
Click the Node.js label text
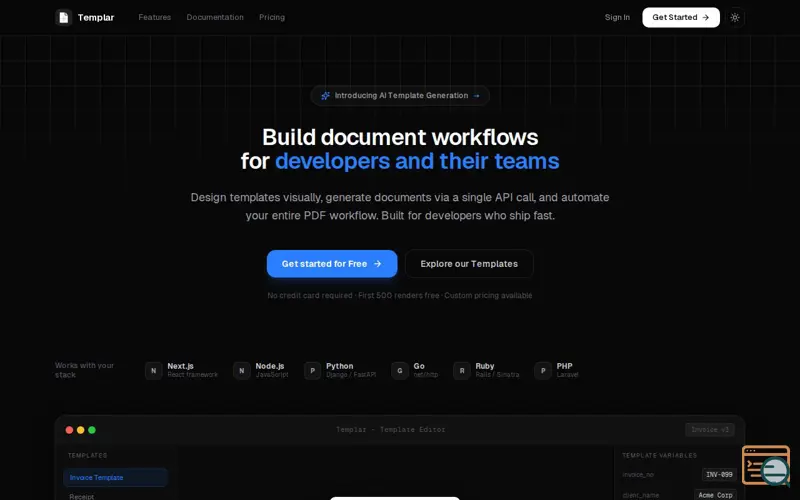click(x=270, y=366)
